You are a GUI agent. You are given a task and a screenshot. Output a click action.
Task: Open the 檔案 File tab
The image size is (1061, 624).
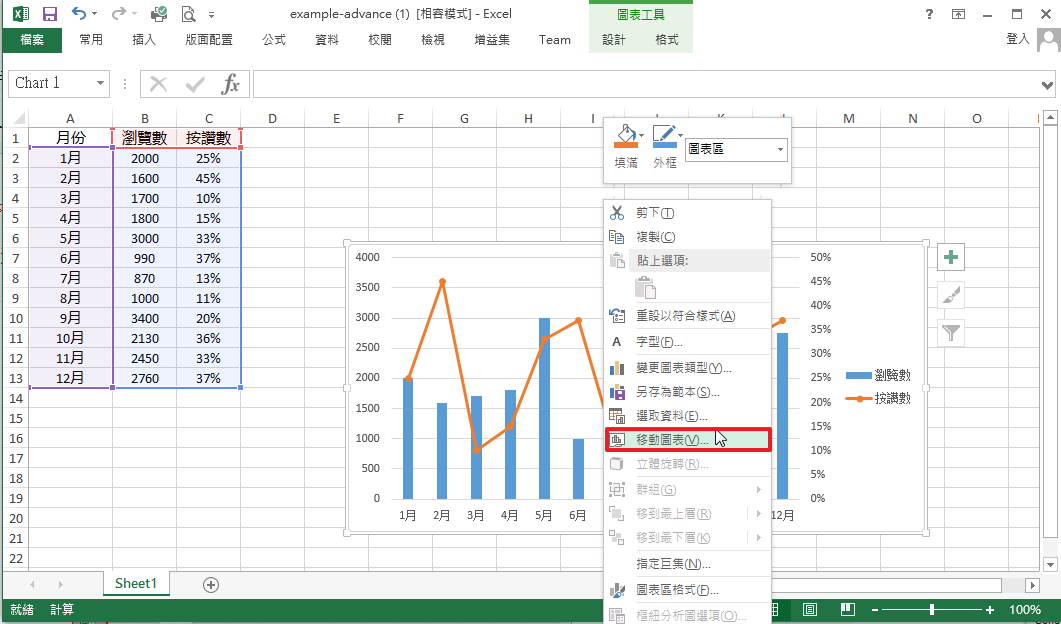[32, 40]
